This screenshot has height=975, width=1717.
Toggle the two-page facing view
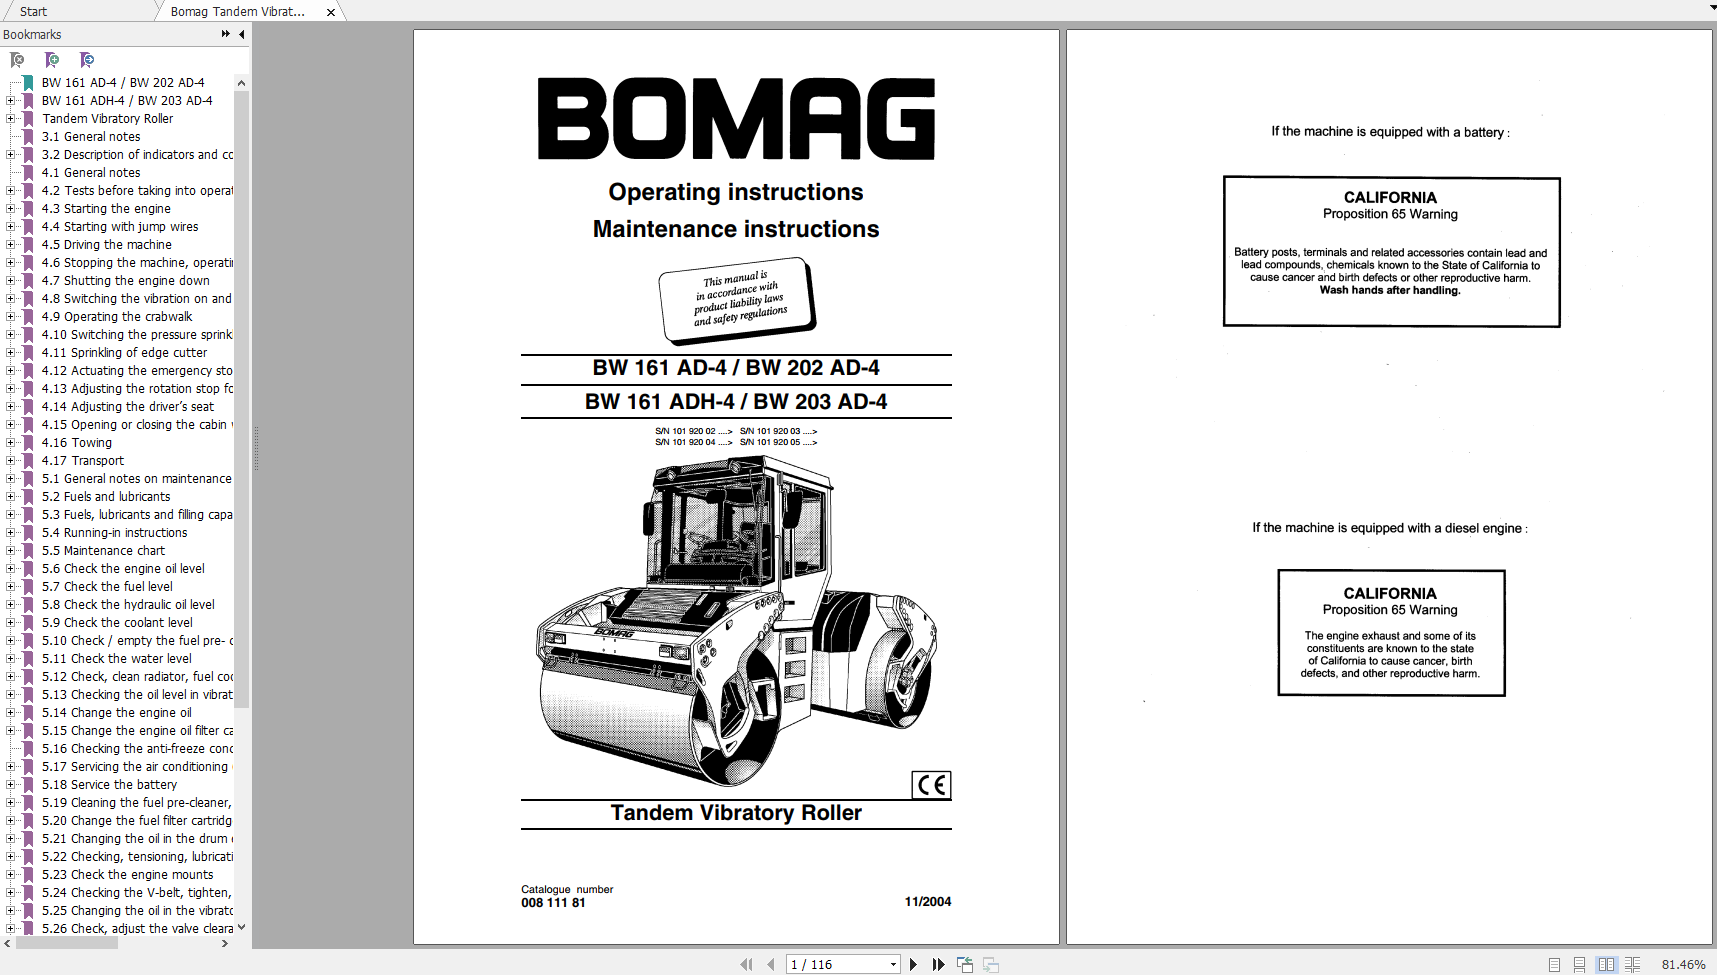click(x=1606, y=964)
